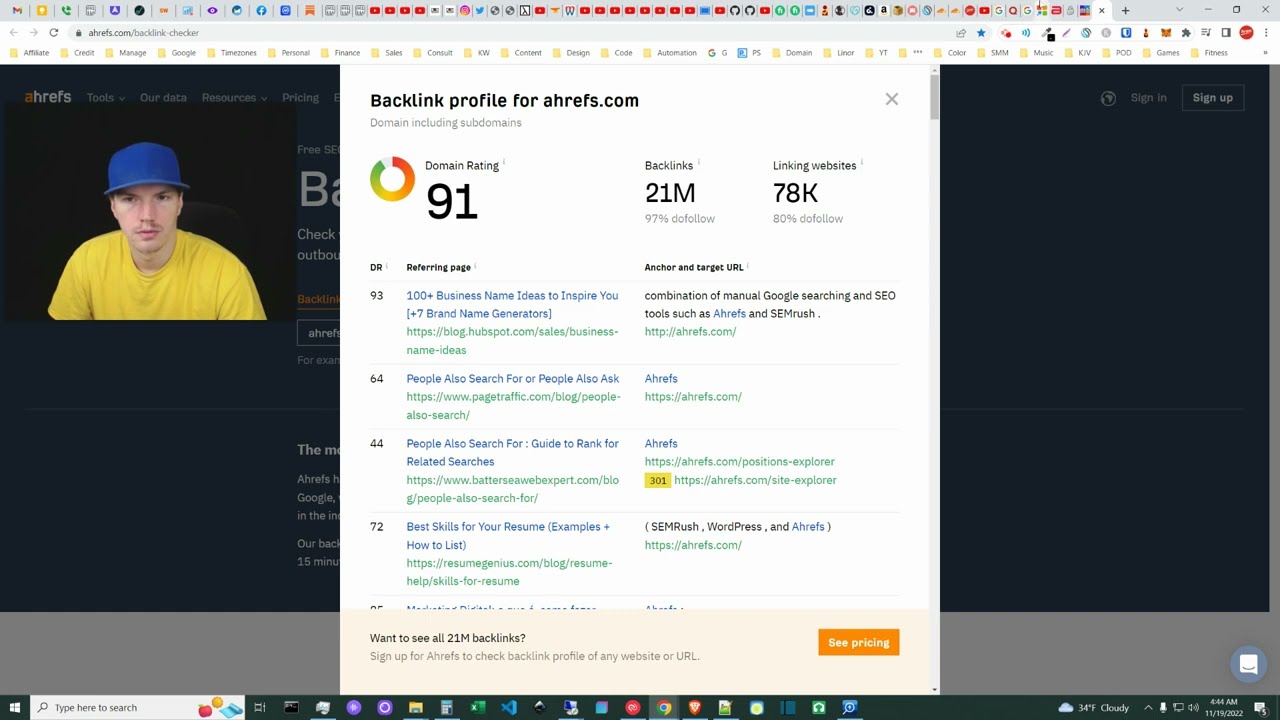1280x720 pixels.
Task: Click the theme toggle icon near Sign in
Action: [x=1108, y=98]
